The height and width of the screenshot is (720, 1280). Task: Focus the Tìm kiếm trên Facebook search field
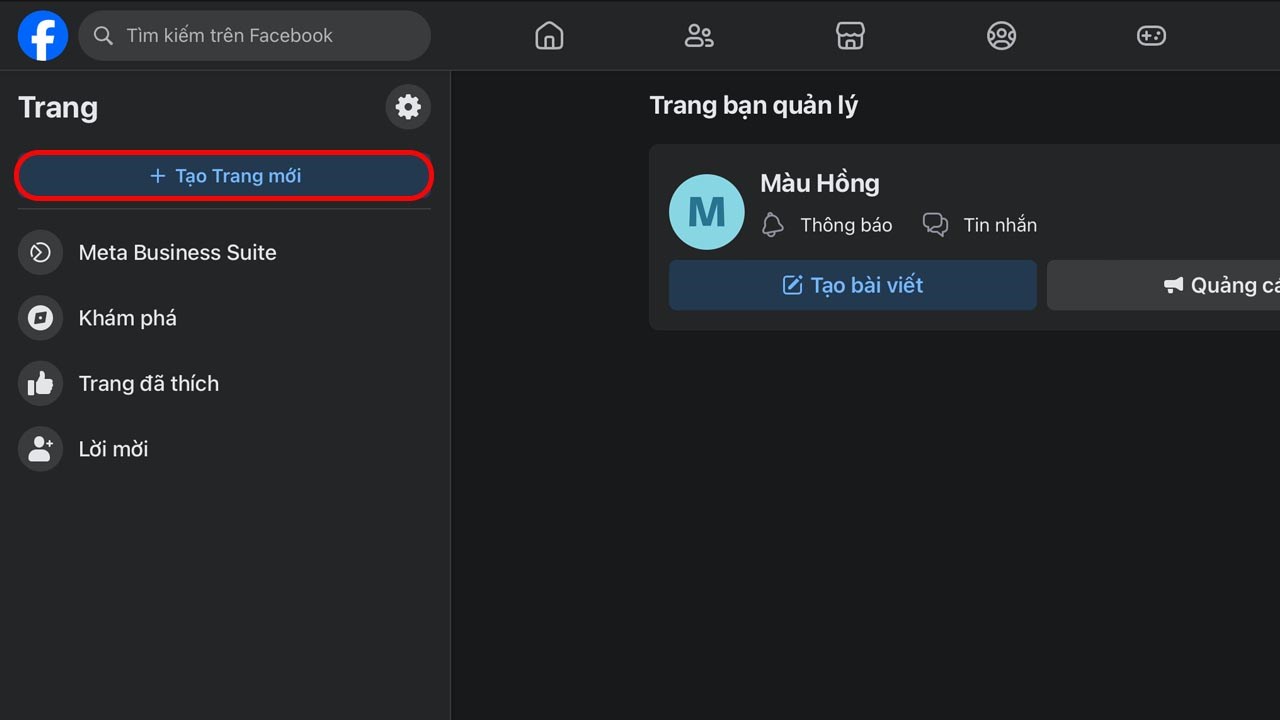click(254, 36)
